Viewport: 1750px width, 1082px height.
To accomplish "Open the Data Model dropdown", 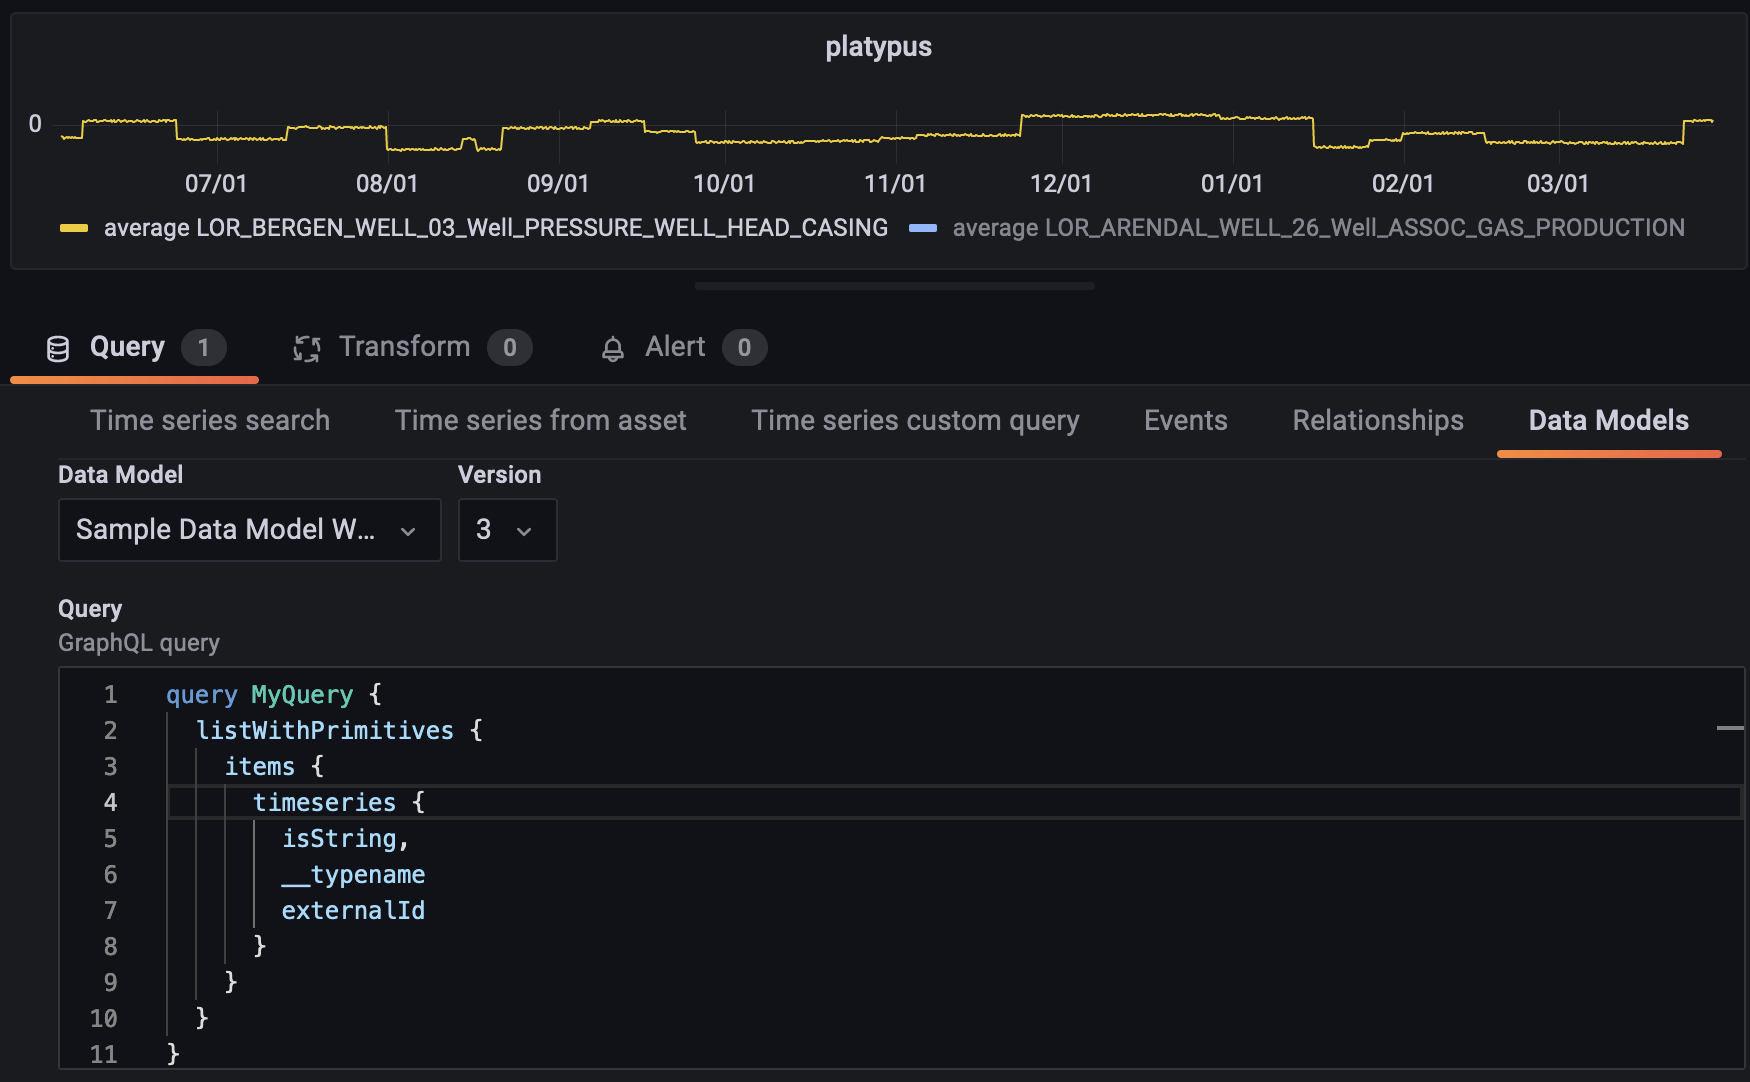I will coord(249,530).
